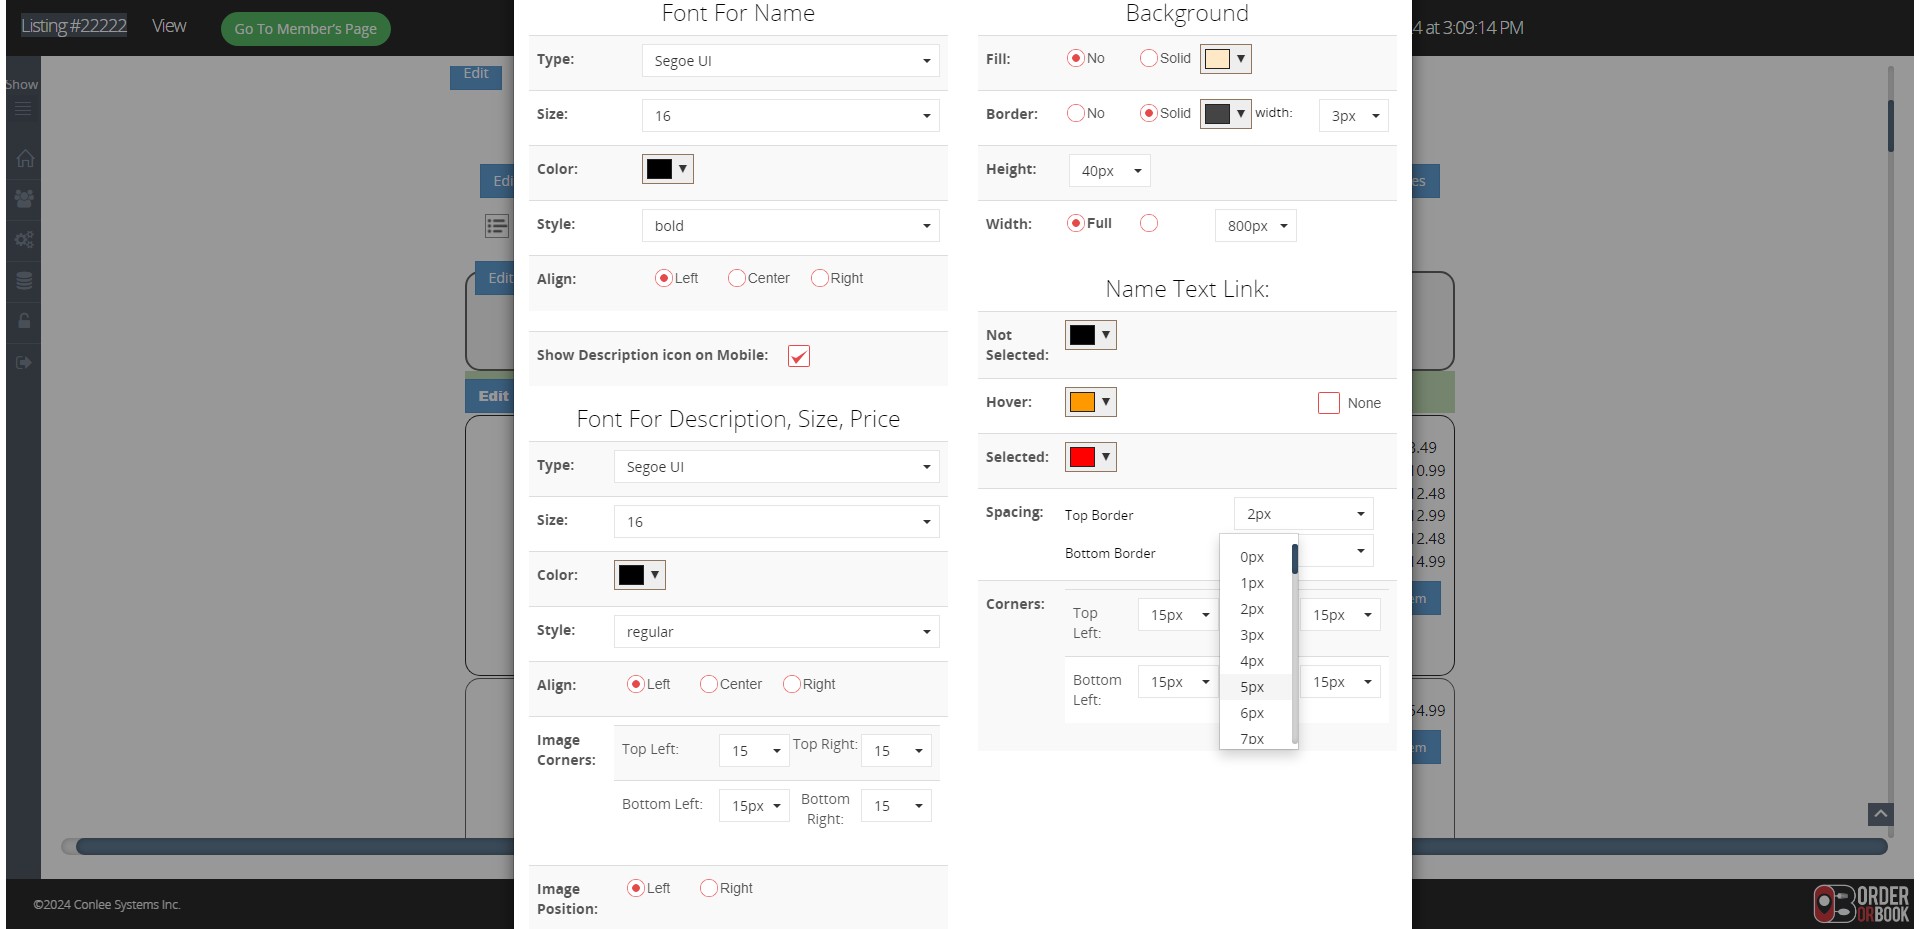This screenshot has width=1920, height=929.
Task: Select the Users group icon in sidebar
Action: pyautogui.click(x=23, y=199)
